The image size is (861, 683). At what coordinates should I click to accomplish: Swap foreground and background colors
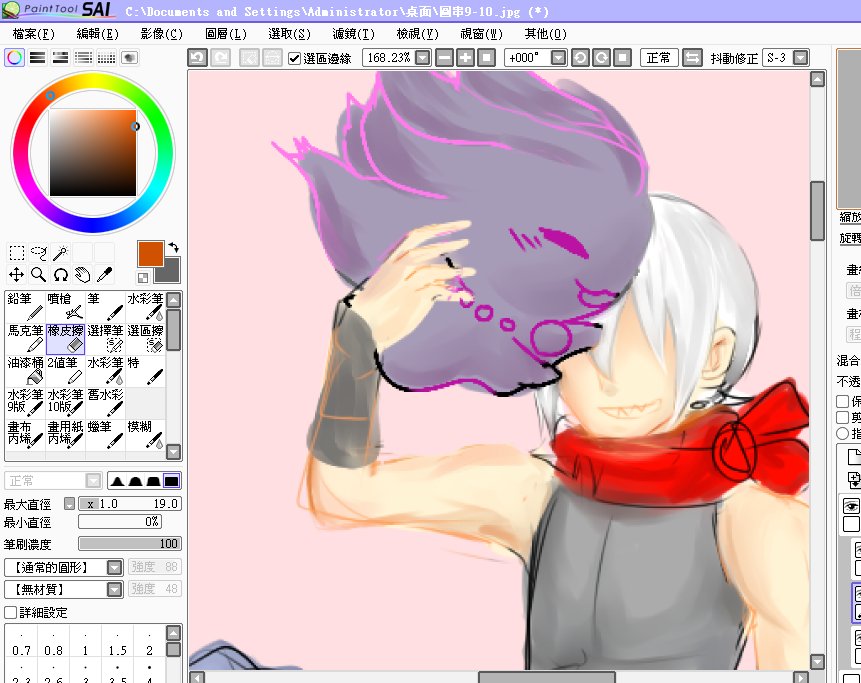174,248
